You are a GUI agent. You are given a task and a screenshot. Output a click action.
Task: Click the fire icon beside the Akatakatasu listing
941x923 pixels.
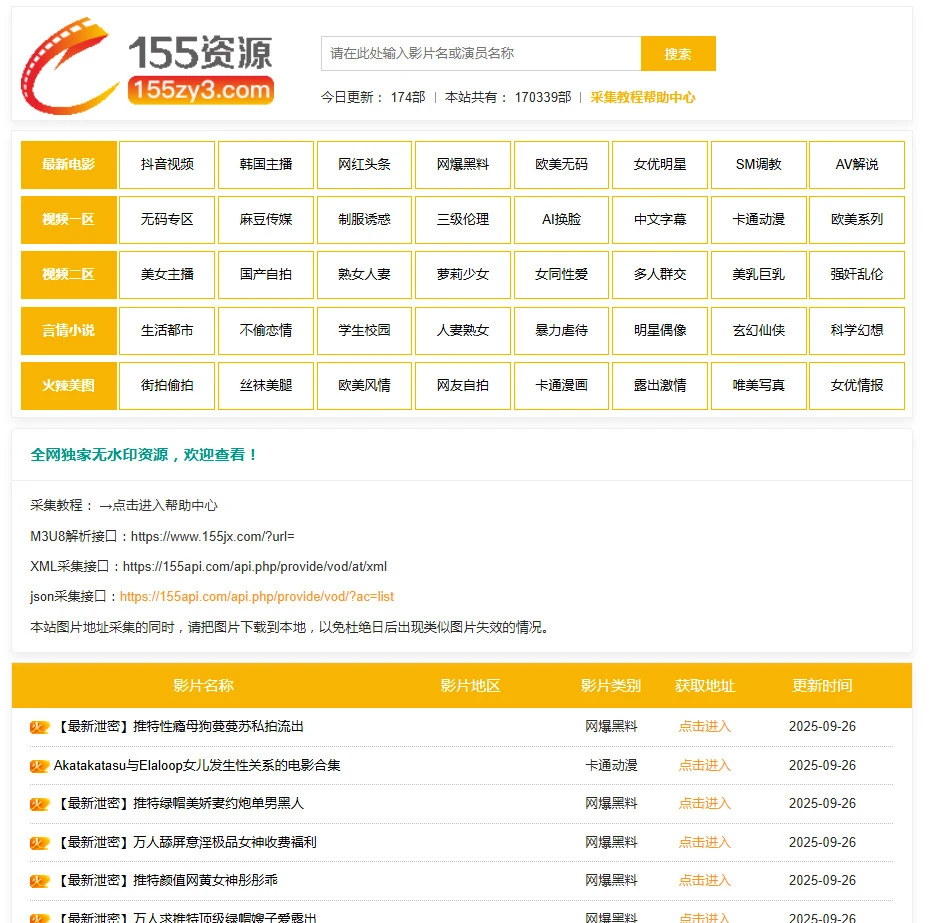(38, 765)
